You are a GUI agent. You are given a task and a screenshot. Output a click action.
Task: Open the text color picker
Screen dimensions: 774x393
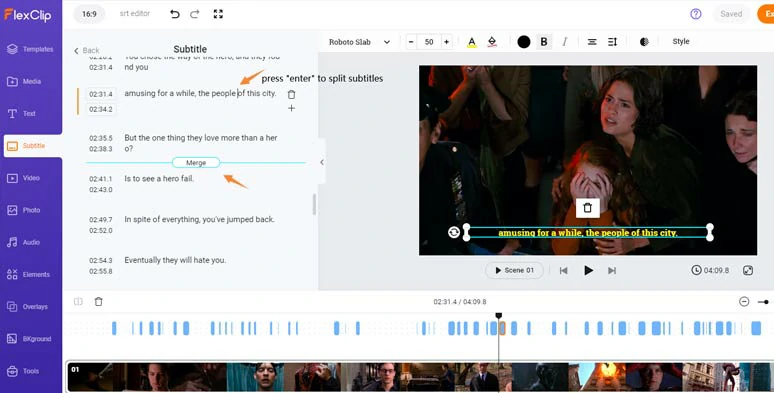coord(472,42)
